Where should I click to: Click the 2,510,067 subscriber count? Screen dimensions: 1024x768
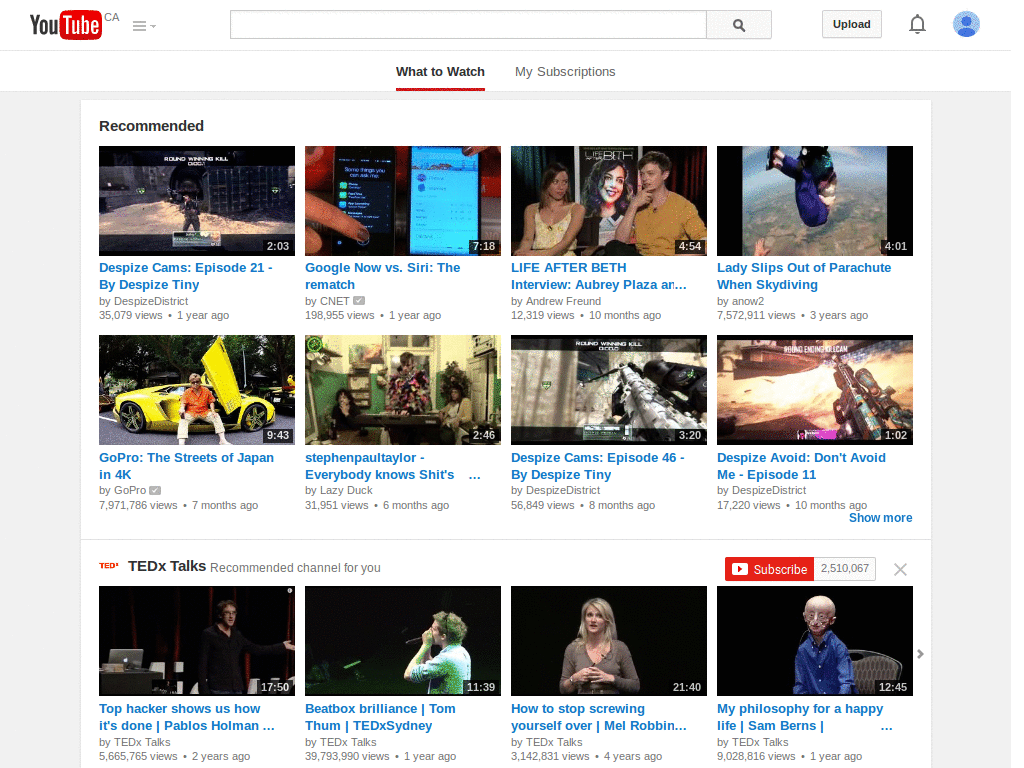point(844,569)
